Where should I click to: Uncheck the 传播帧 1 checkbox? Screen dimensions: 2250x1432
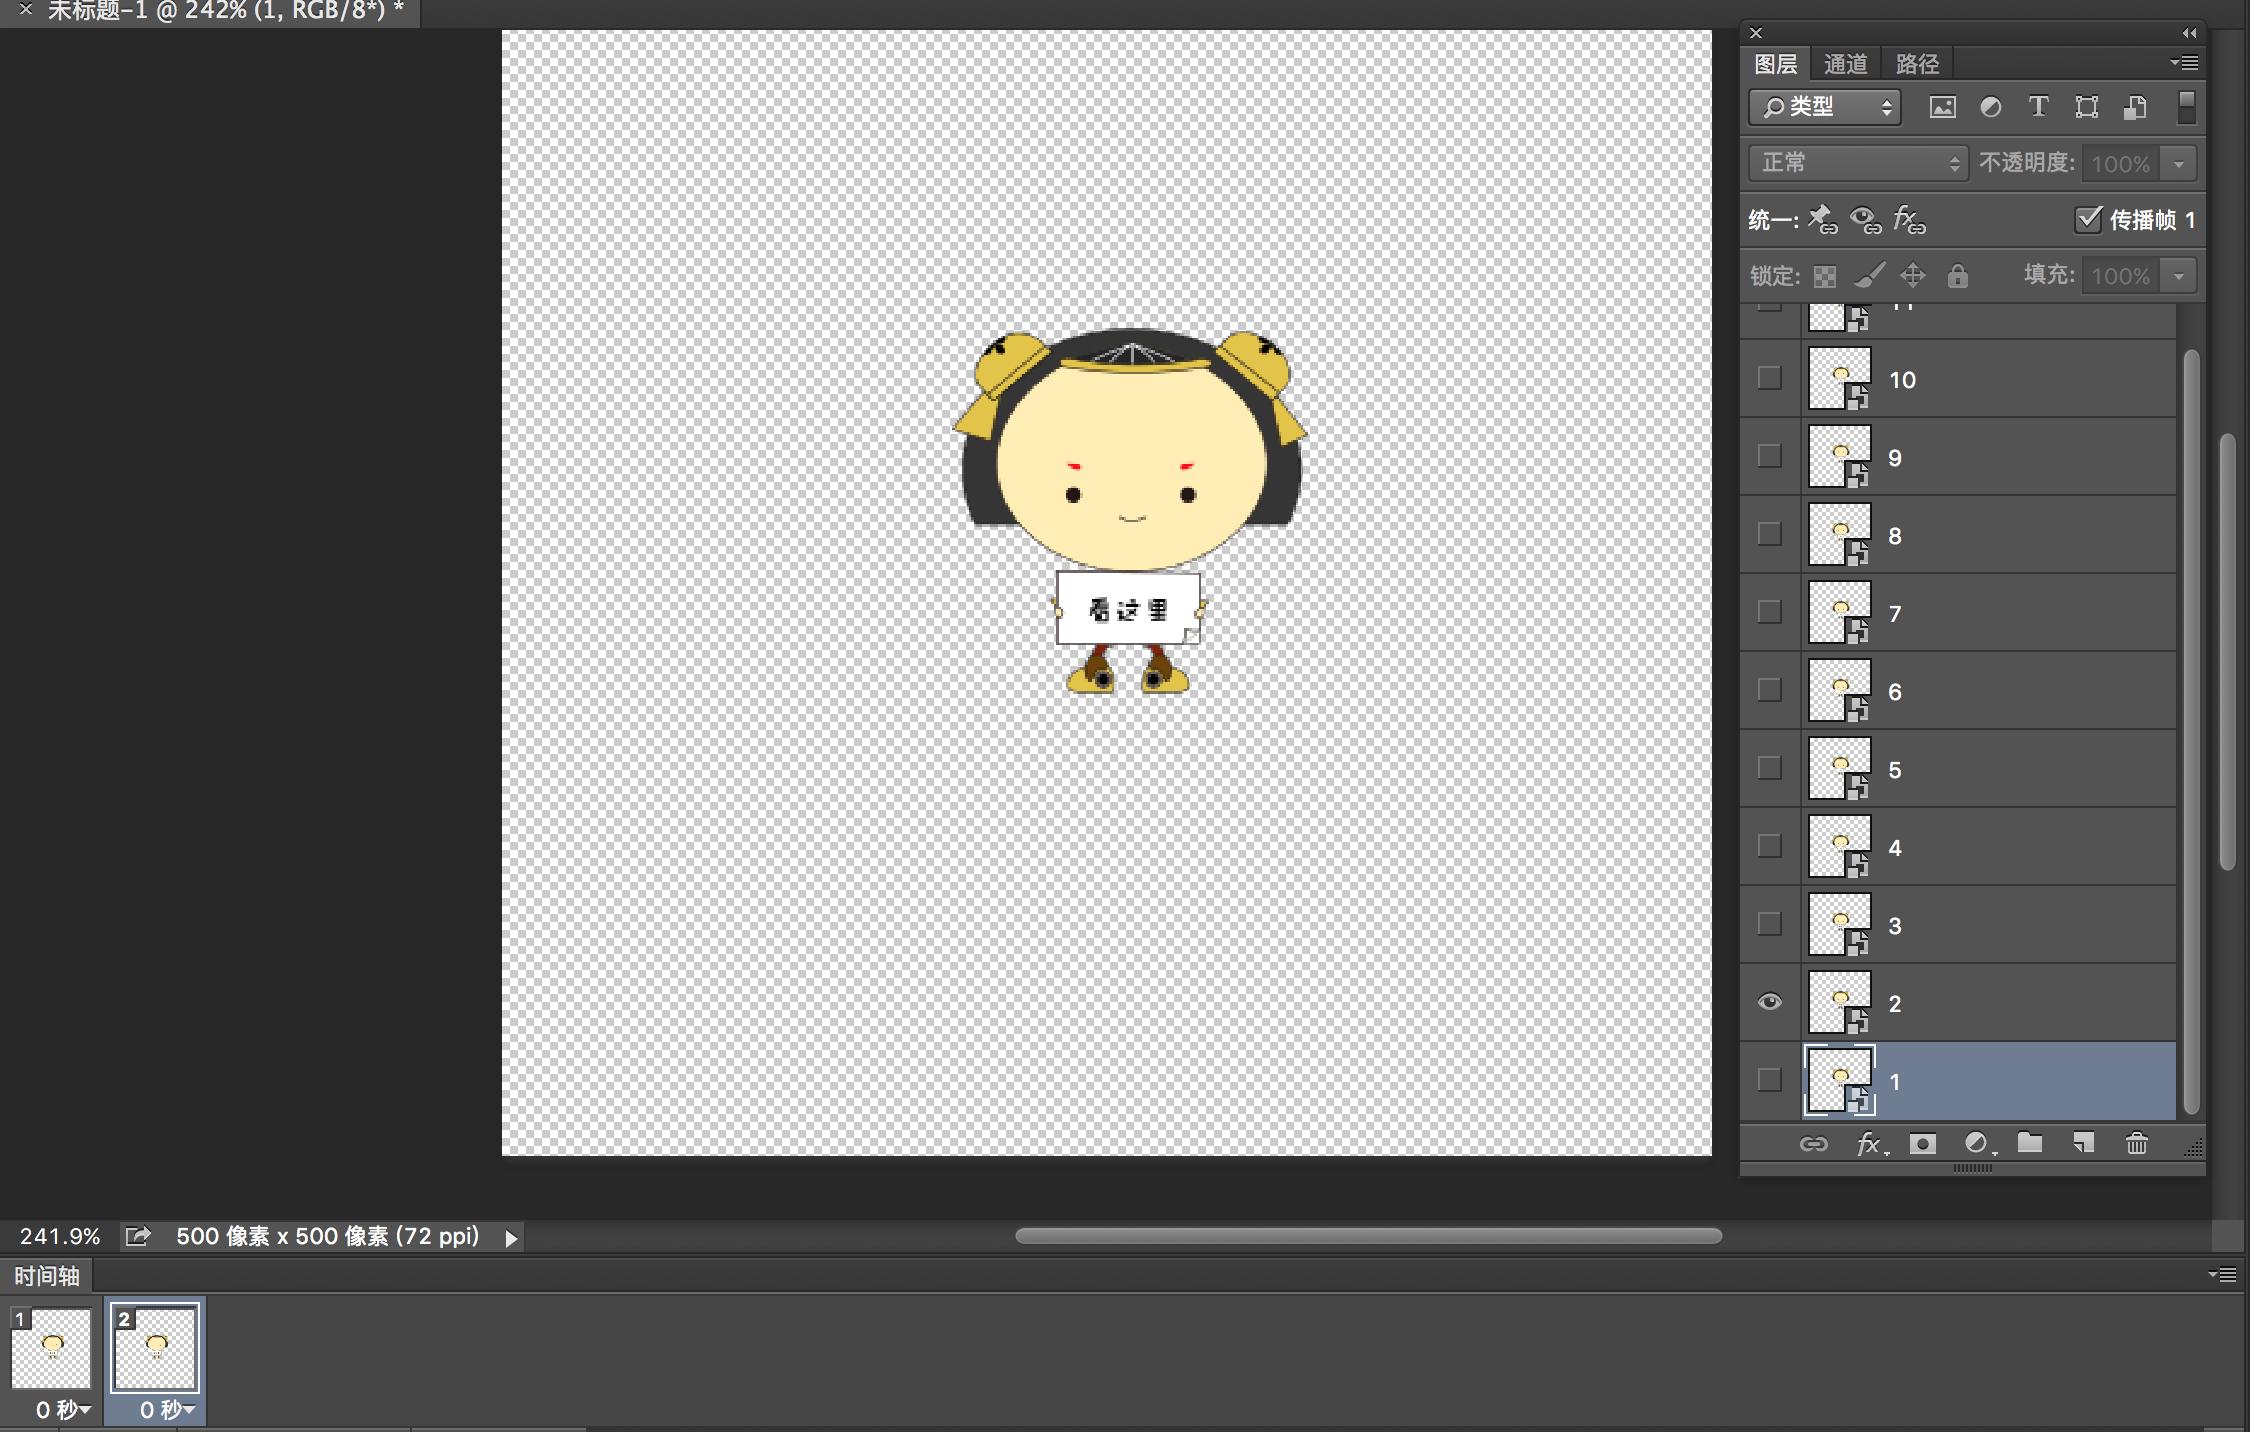(x=2087, y=220)
